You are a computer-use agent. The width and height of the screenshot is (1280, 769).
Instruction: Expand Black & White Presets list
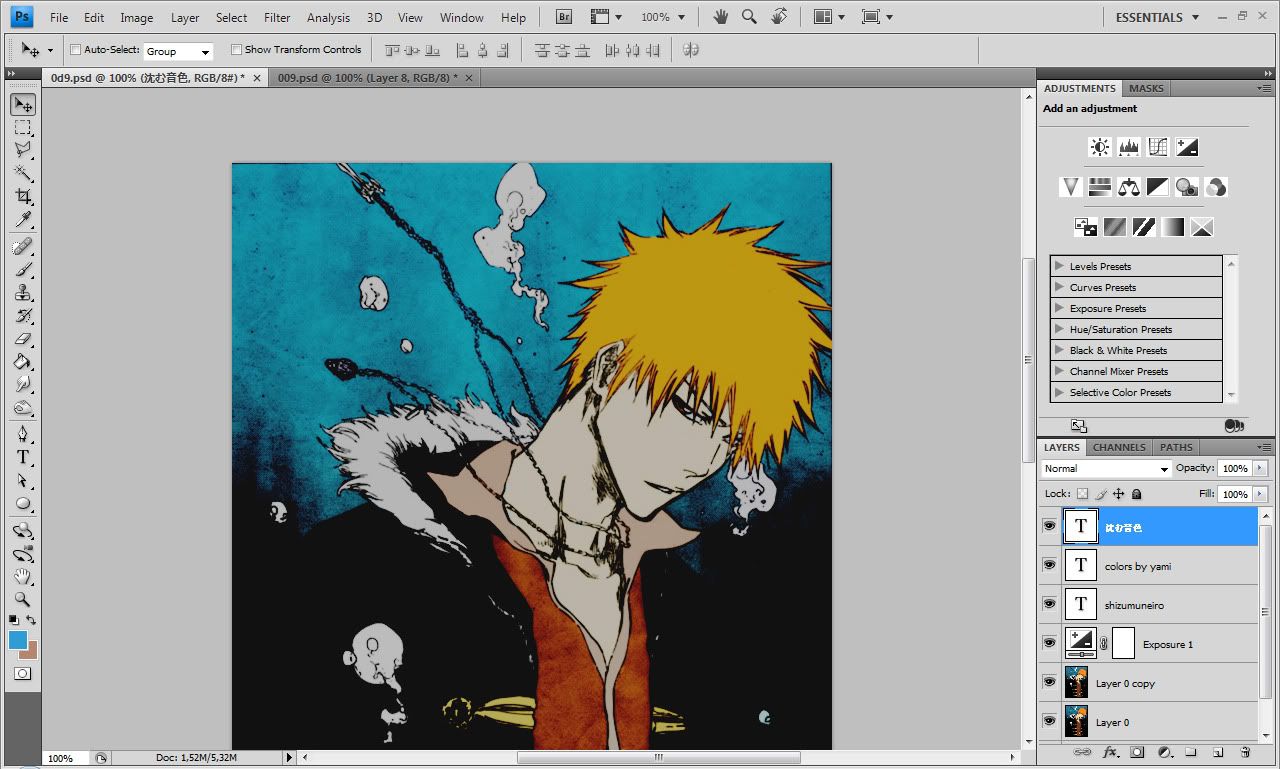(1059, 350)
